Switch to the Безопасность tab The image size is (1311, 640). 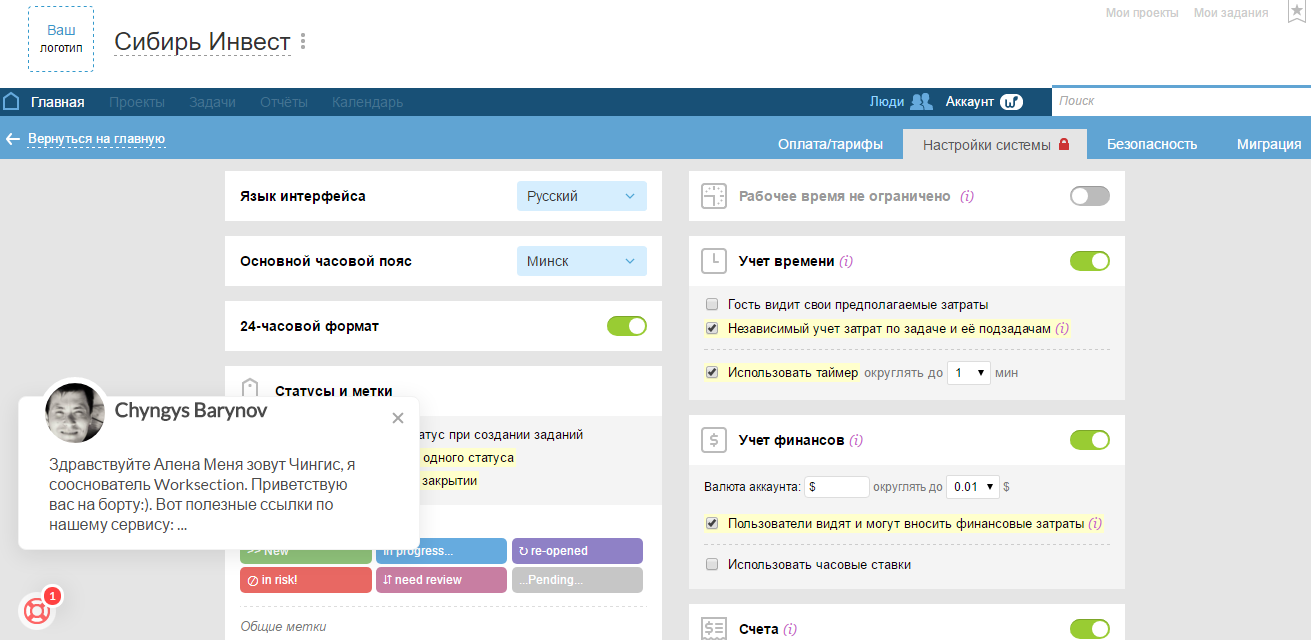click(x=1152, y=143)
